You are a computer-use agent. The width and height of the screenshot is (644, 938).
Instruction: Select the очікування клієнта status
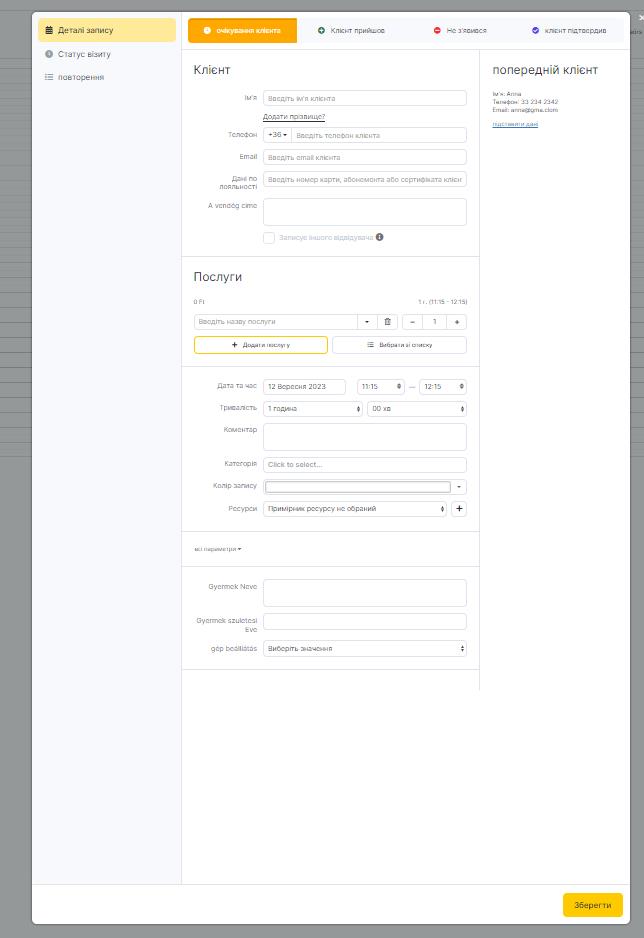point(242,31)
